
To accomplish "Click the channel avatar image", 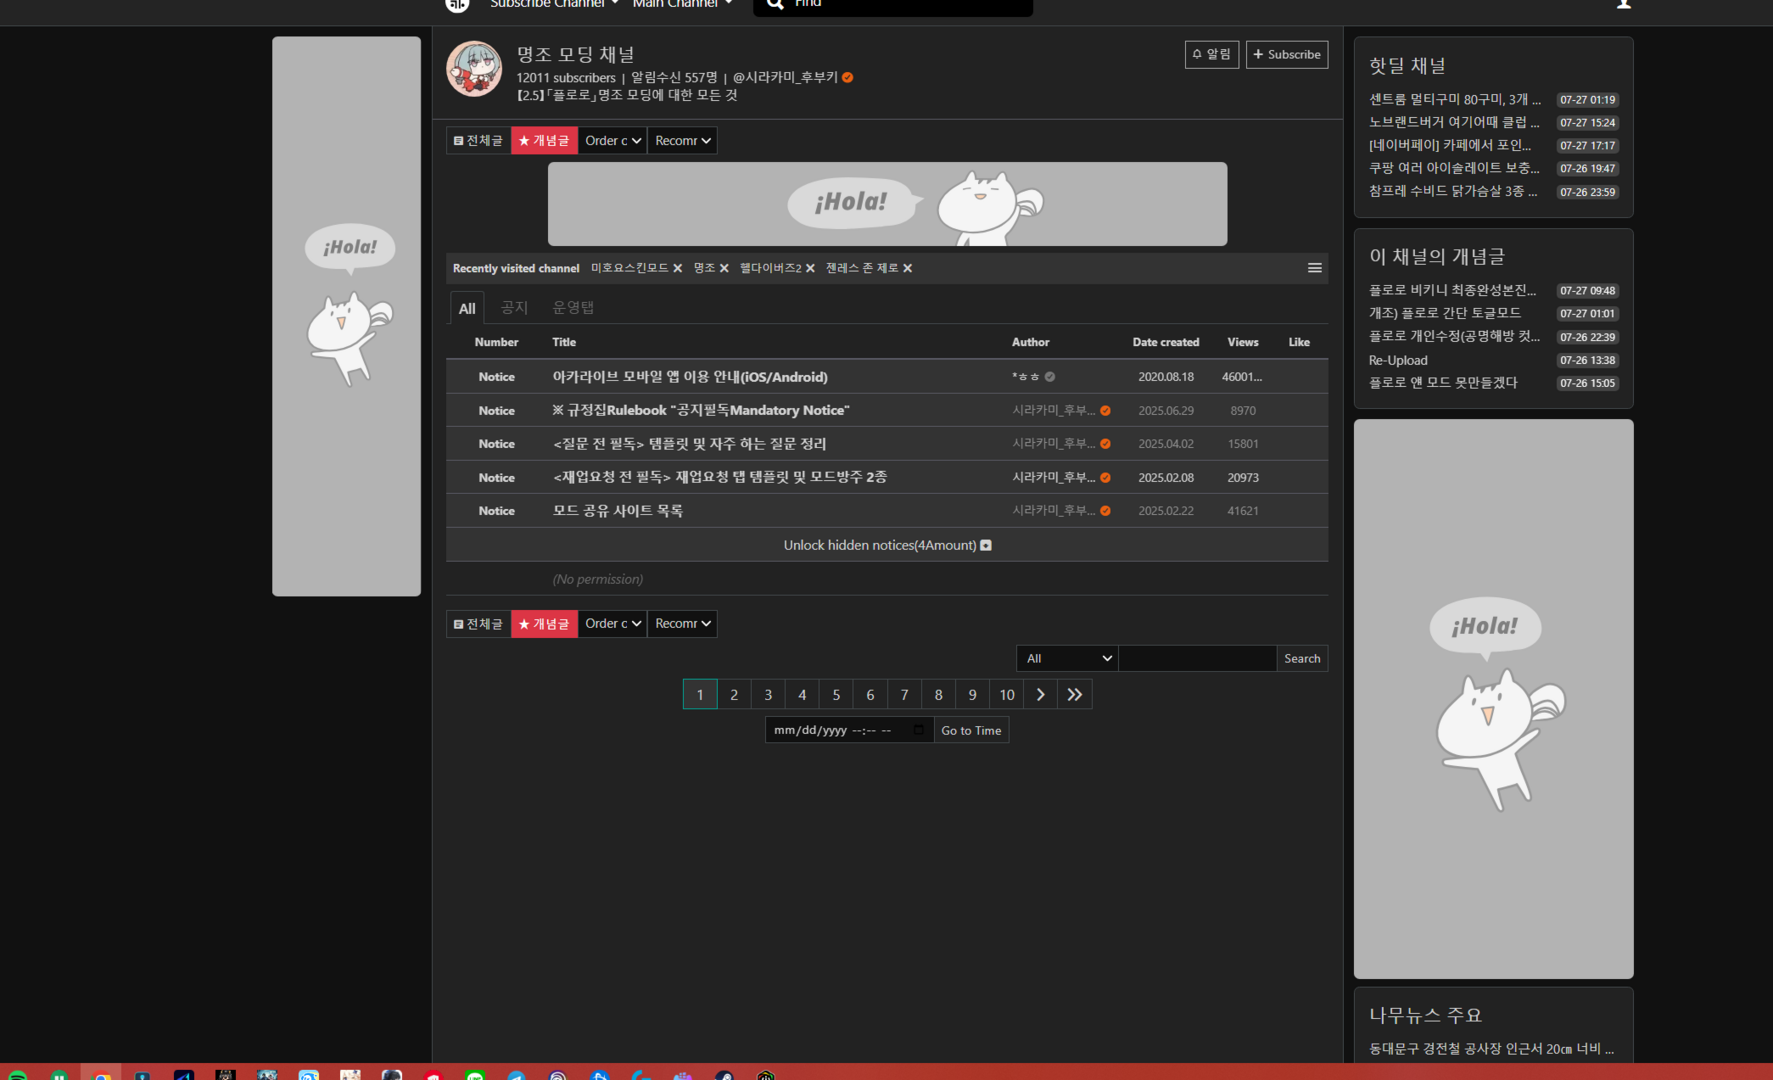I will pos(474,69).
